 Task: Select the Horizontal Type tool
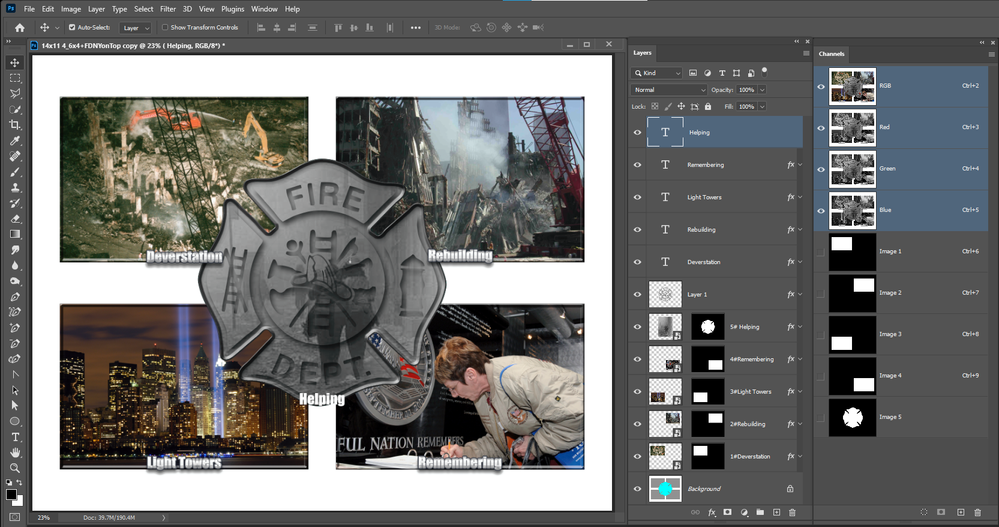(15, 437)
